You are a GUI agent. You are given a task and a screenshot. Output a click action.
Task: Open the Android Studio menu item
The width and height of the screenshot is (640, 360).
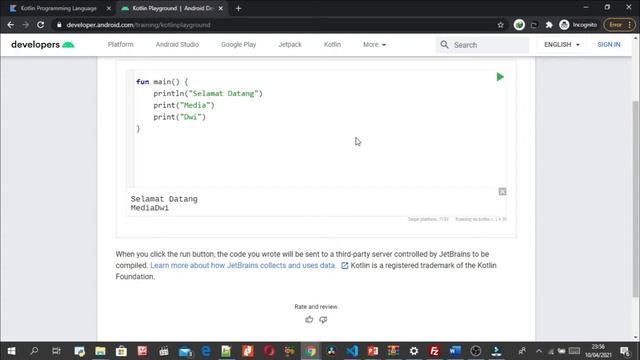[x=177, y=44]
